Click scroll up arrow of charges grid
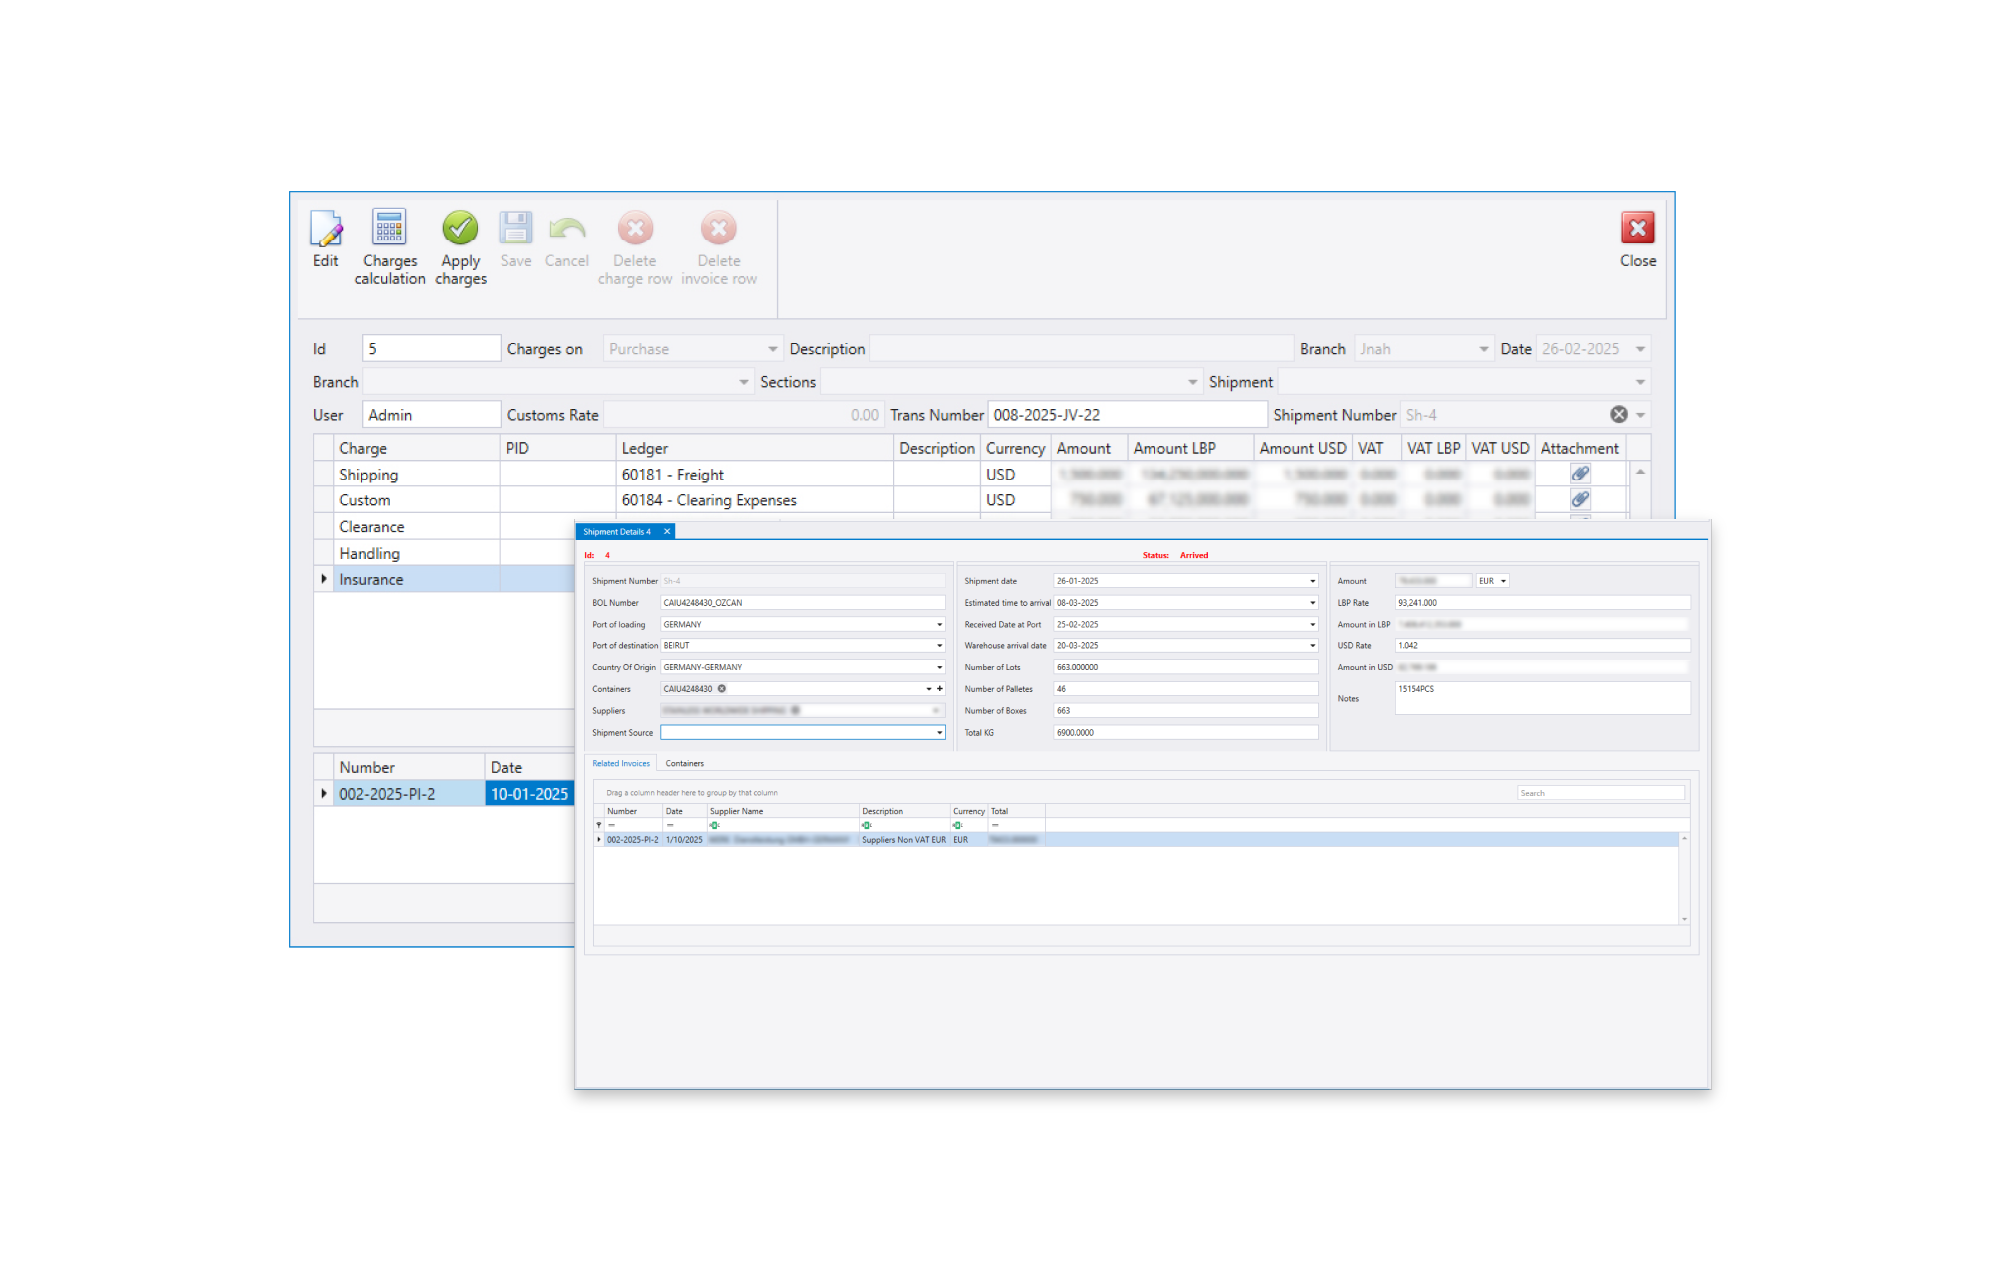The width and height of the screenshot is (2001, 1281). 1640,472
